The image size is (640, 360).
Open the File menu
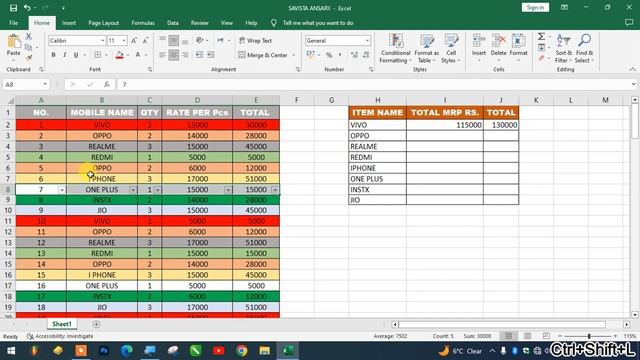(13, 23)
